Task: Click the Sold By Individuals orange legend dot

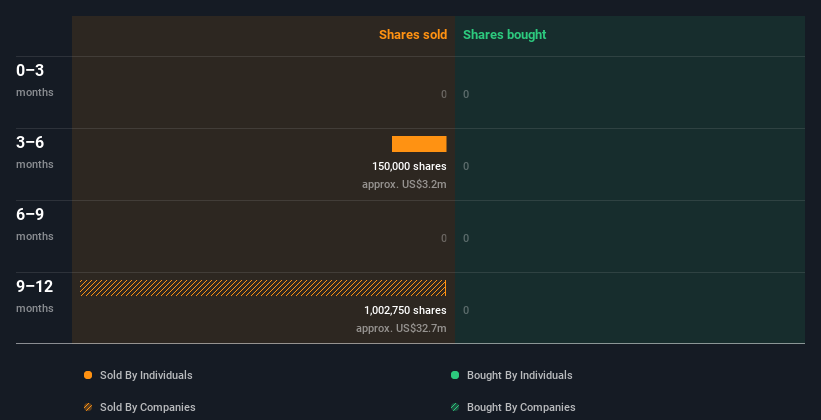Action: click(x=88, y=375)
